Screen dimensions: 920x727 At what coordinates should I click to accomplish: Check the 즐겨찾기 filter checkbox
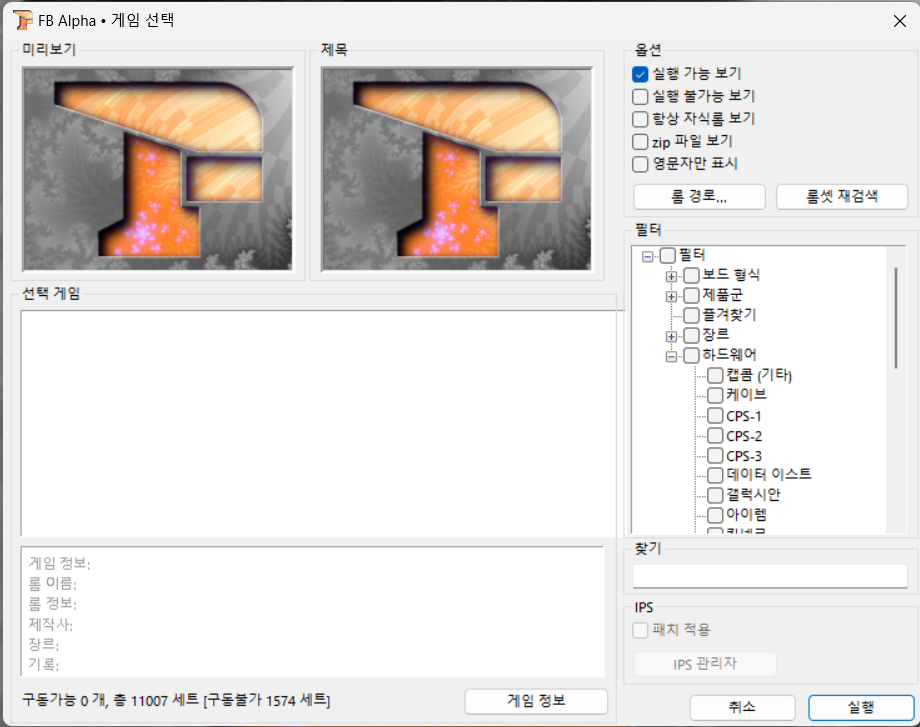tap(691, 316)
